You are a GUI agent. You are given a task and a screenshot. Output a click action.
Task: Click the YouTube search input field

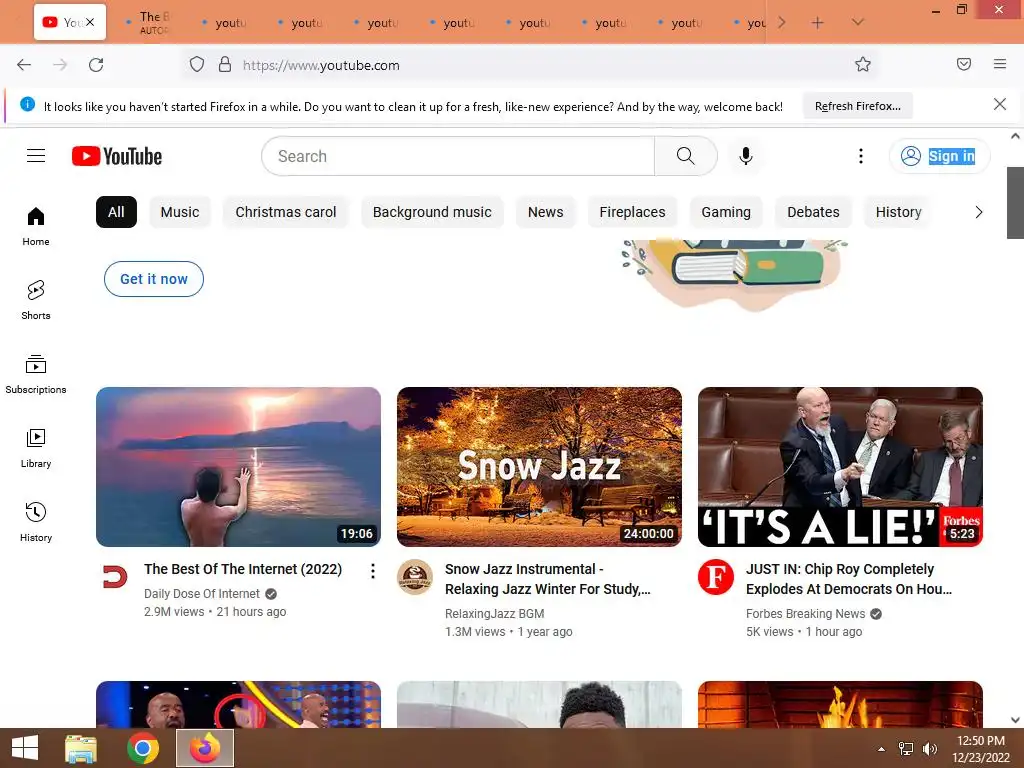point(458,156)
